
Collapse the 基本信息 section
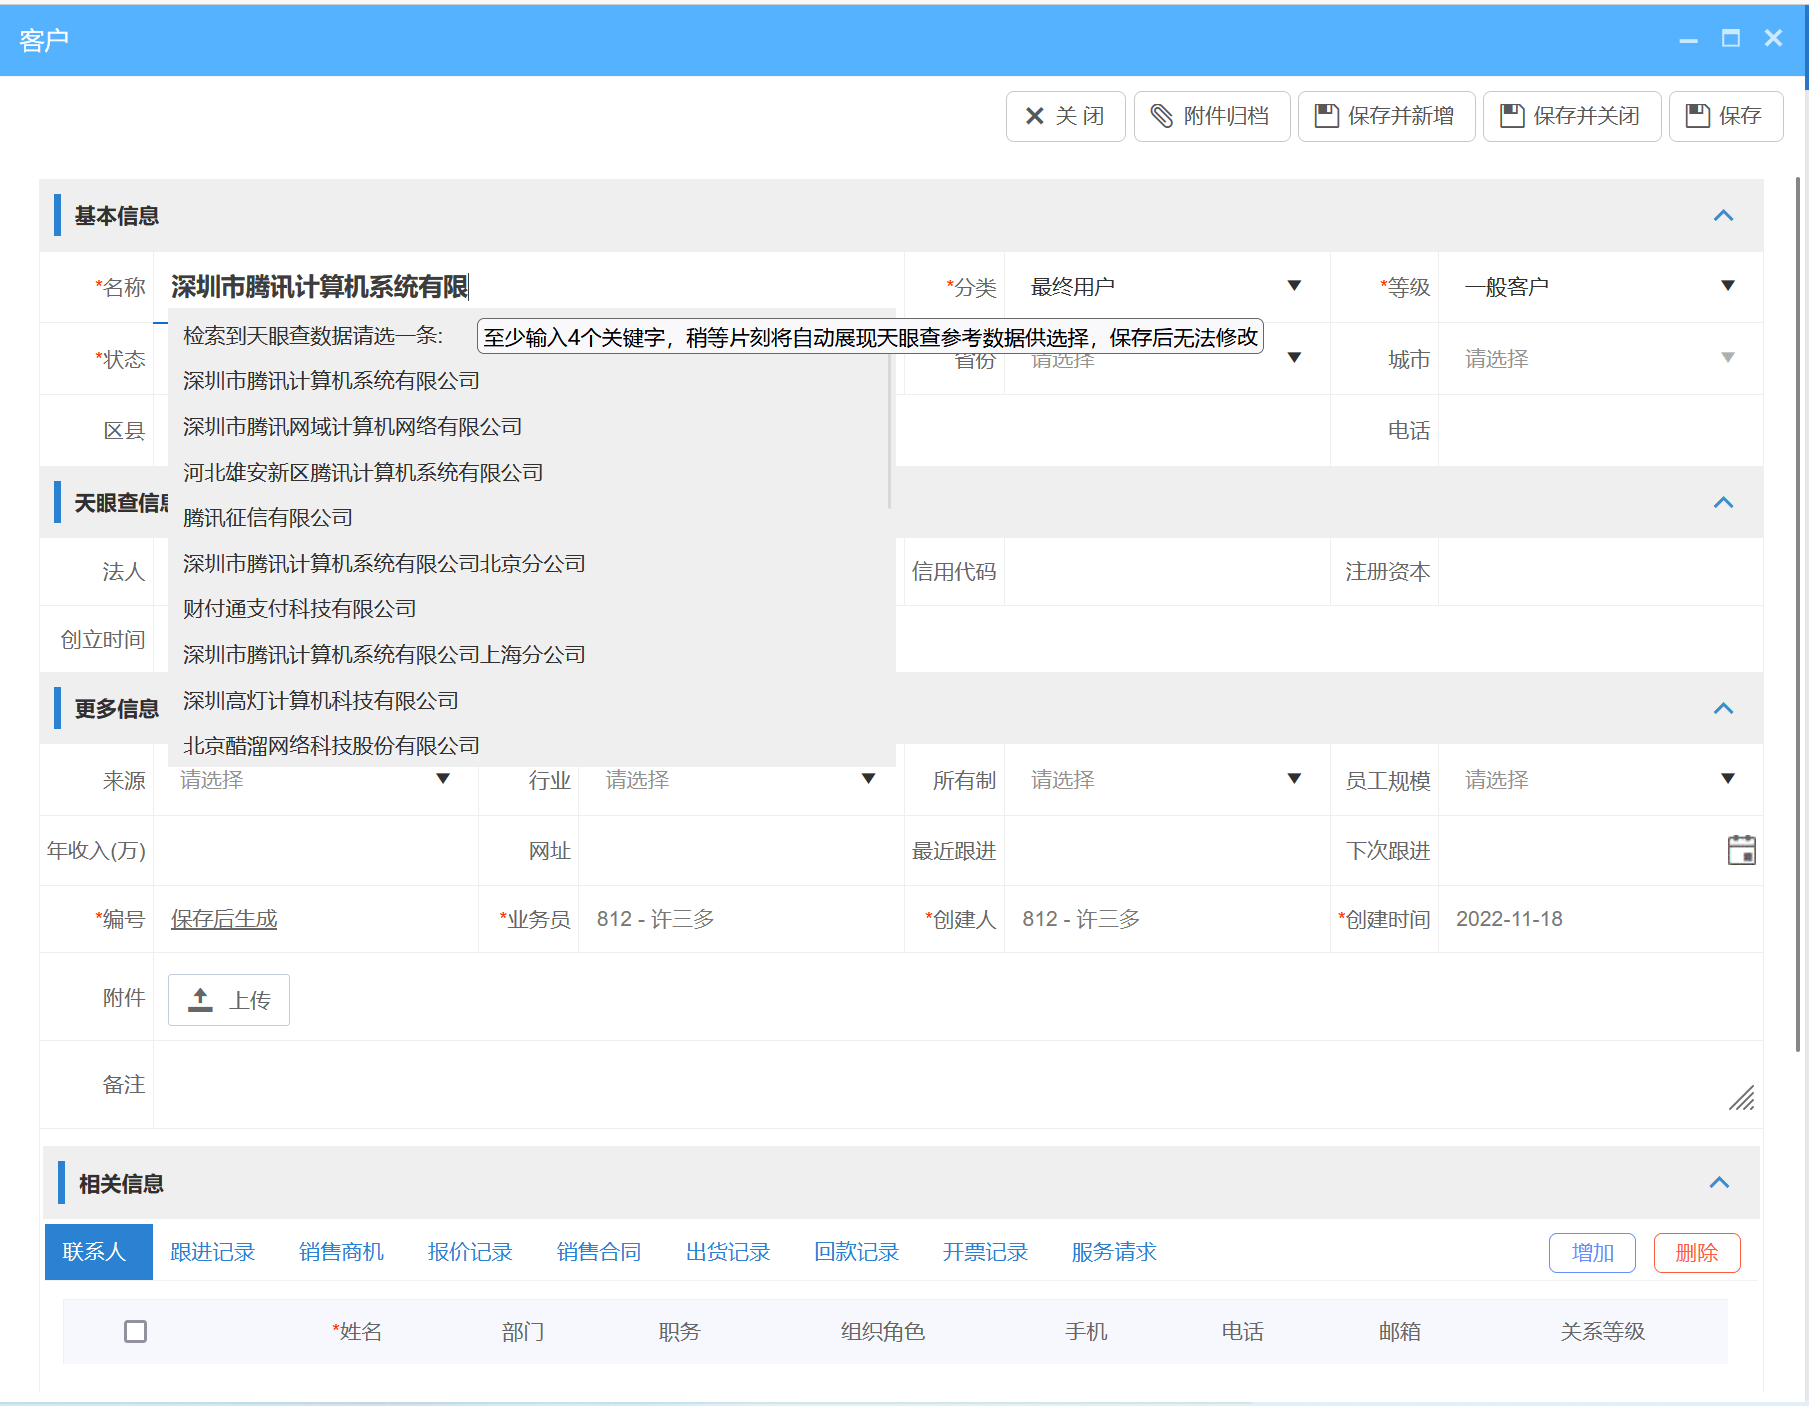pyautogui.click(x=1722, y=216)
